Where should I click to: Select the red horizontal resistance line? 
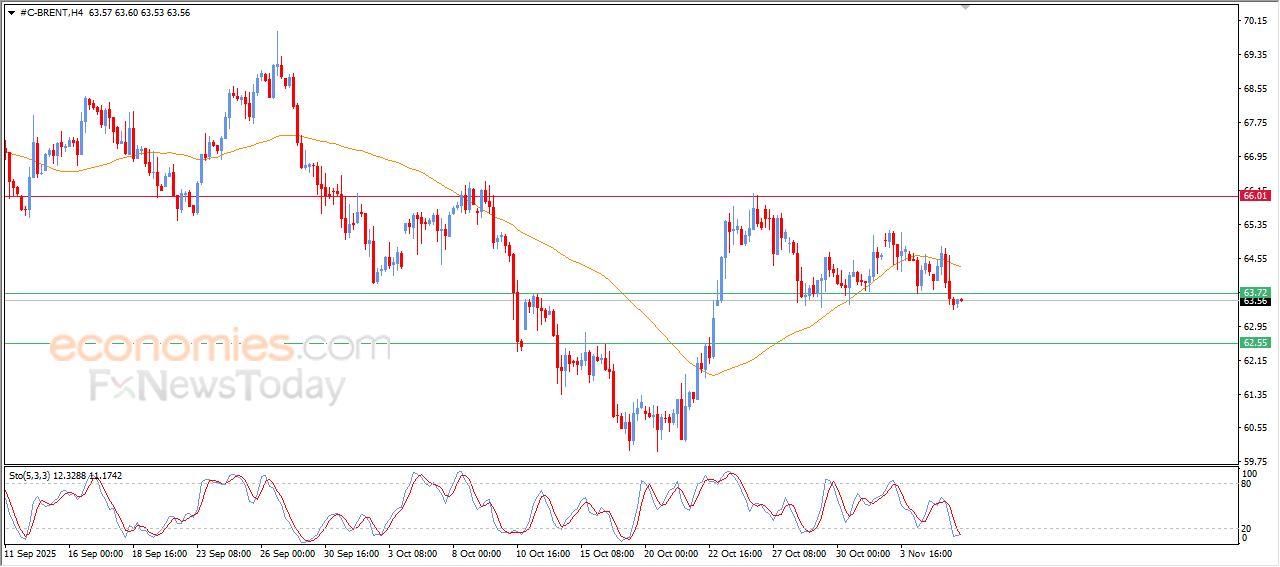600,197
